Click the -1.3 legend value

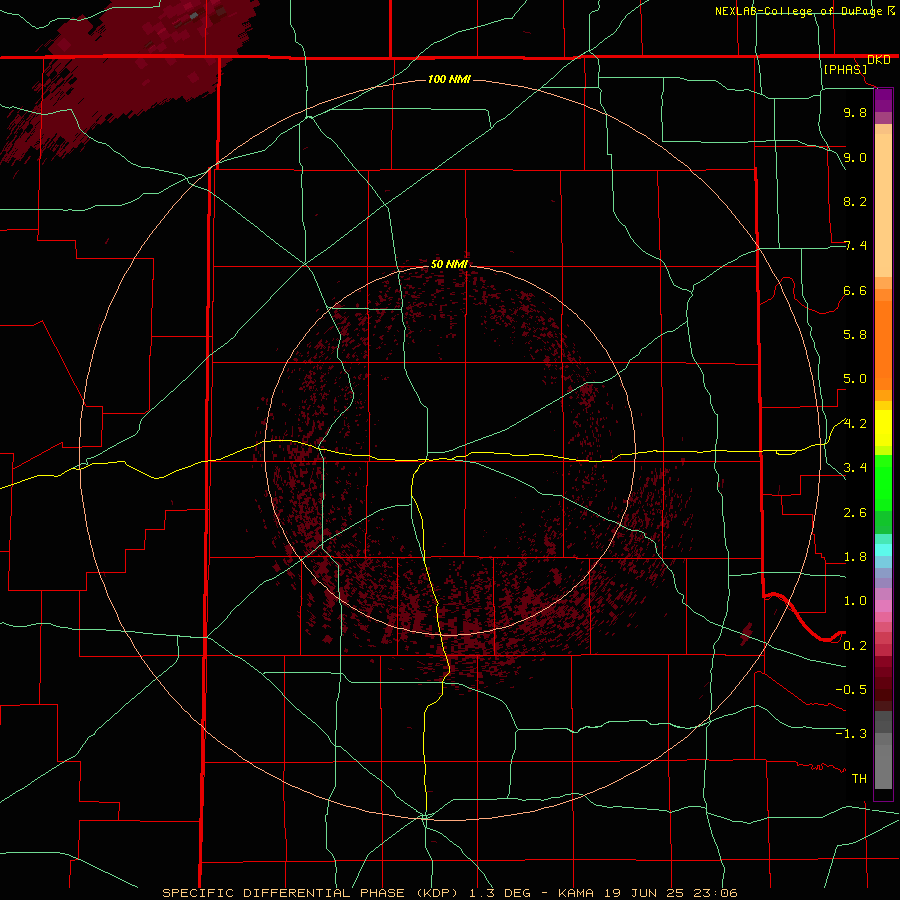851,734
